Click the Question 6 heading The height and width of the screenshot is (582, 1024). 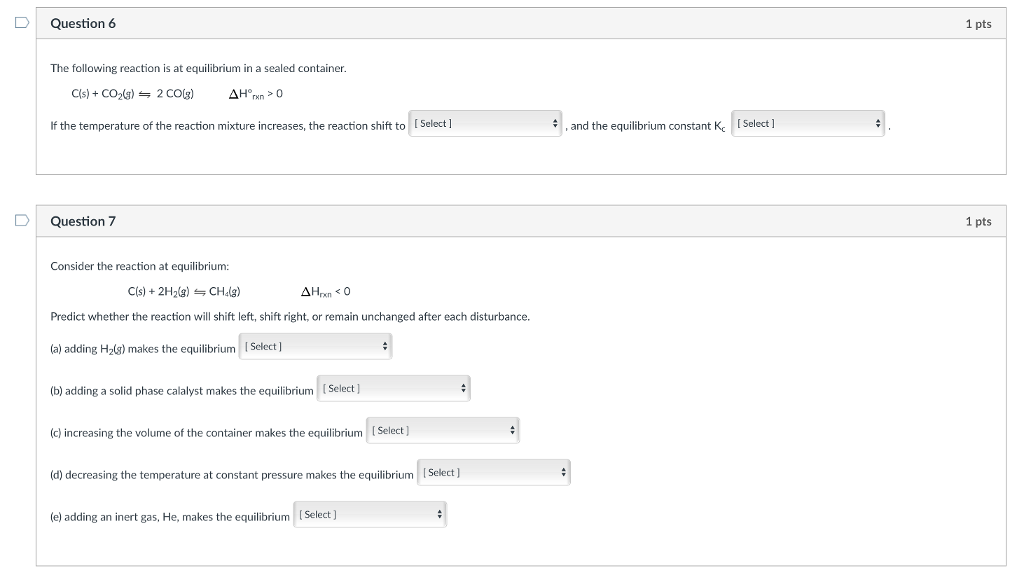tap(83, 24)
